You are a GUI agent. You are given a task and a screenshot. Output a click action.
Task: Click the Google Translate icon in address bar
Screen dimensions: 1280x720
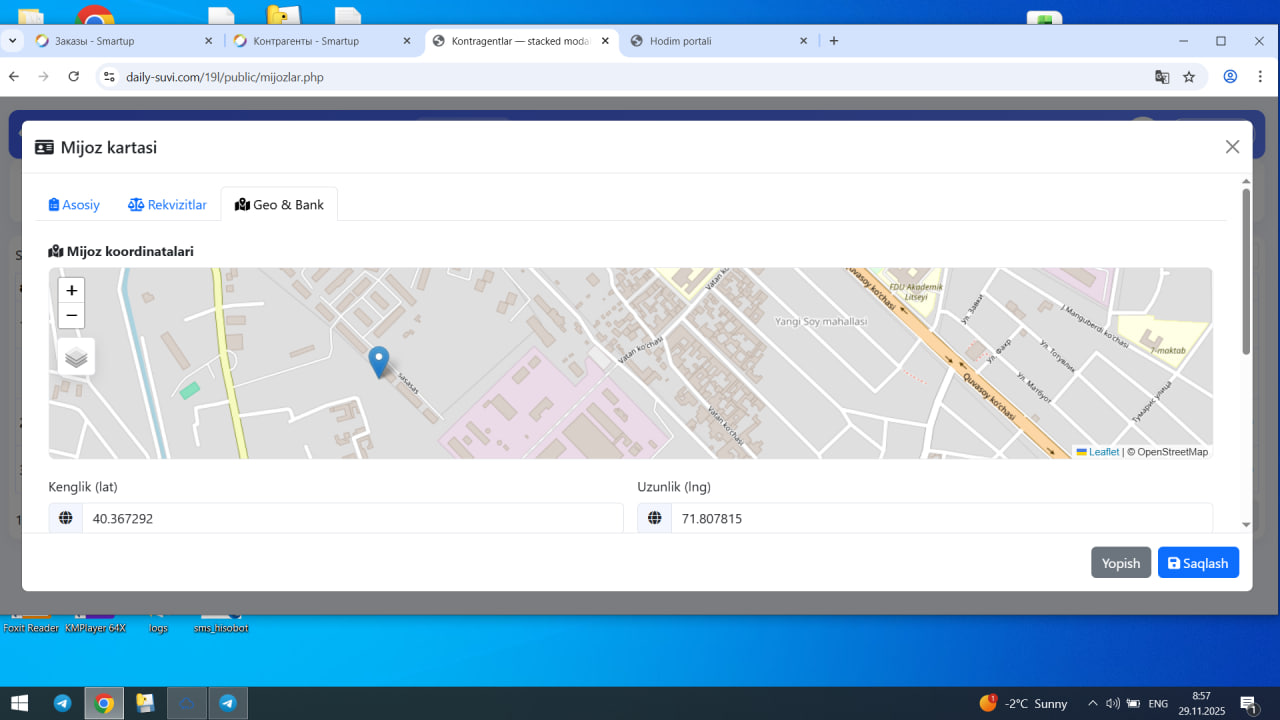pos(1162,77)
